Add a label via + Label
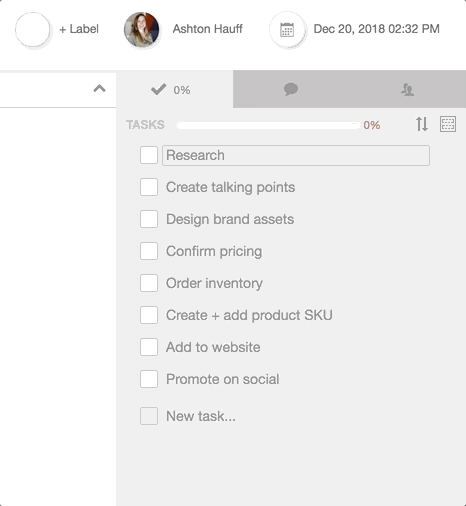 pos(79,29)
